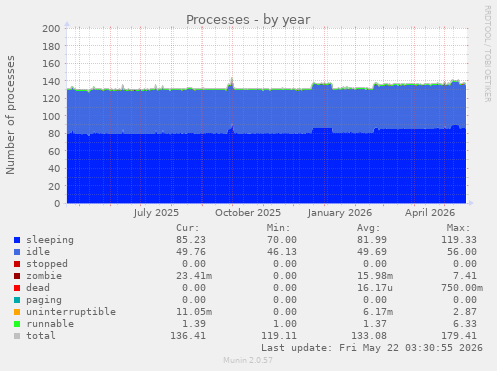Image resolution: width=497 pixels, height=371 pixels.
Task: Select the stopped legend color square
Action: click(x=17, y=264)
